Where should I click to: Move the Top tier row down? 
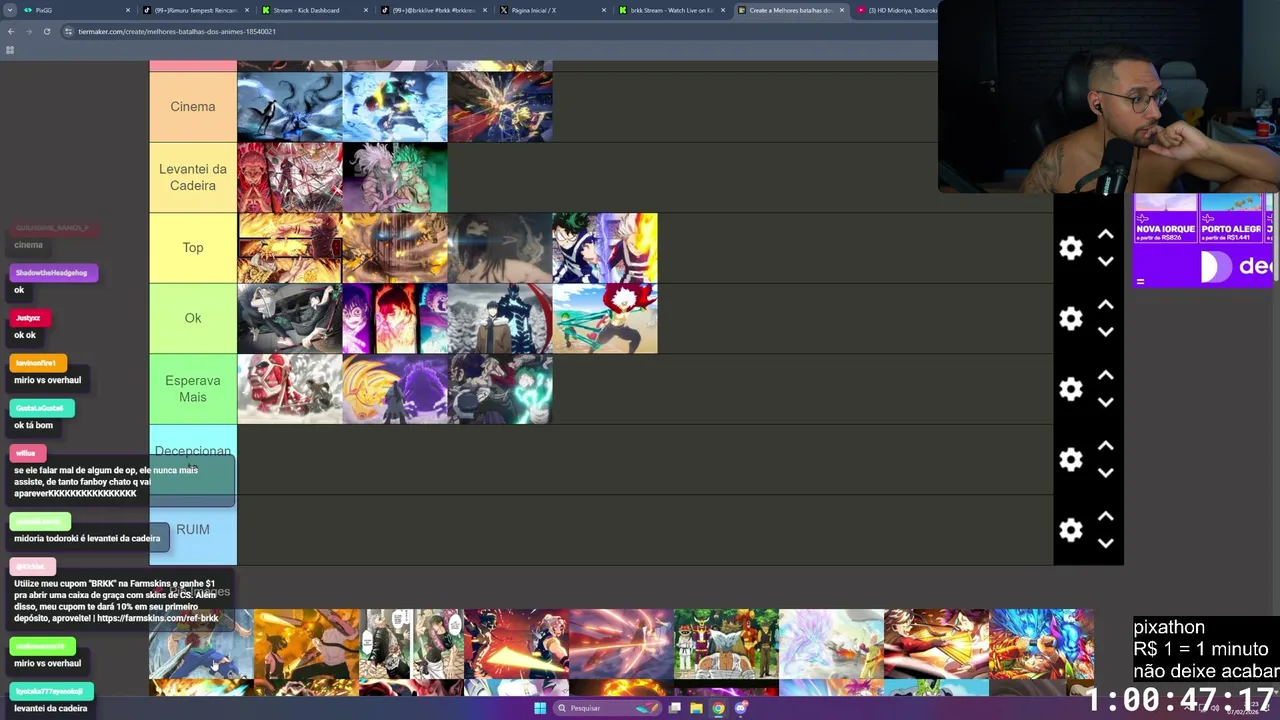1105,261
